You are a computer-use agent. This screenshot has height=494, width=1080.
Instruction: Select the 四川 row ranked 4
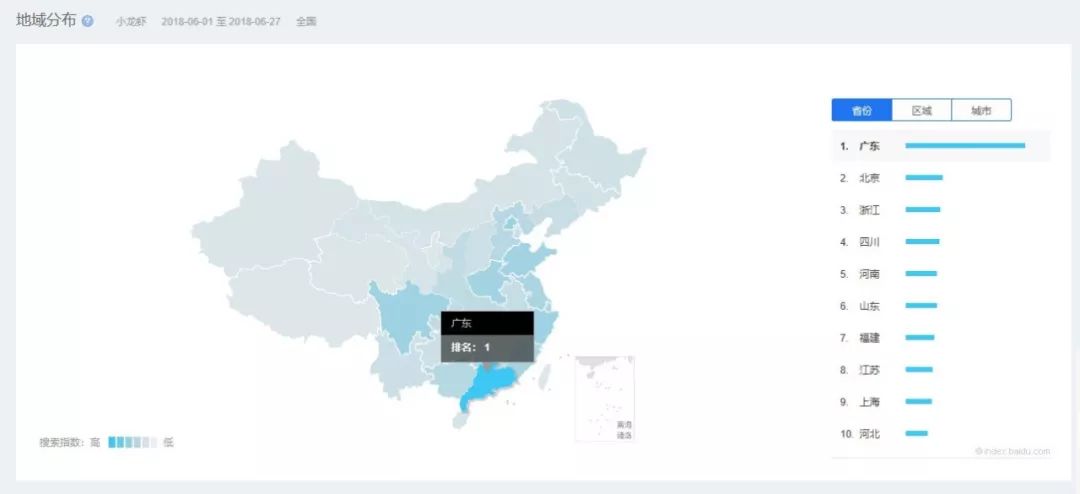click(941, 242)
